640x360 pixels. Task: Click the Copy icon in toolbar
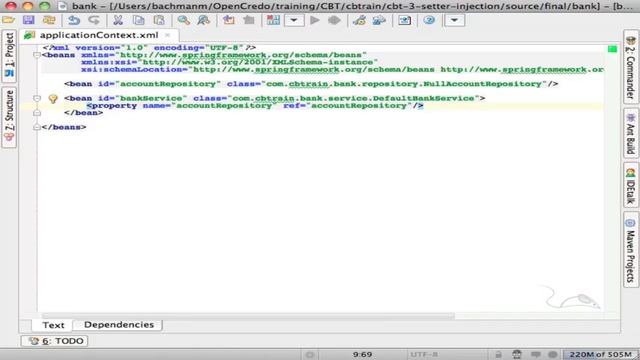click(x=139, y=20)
